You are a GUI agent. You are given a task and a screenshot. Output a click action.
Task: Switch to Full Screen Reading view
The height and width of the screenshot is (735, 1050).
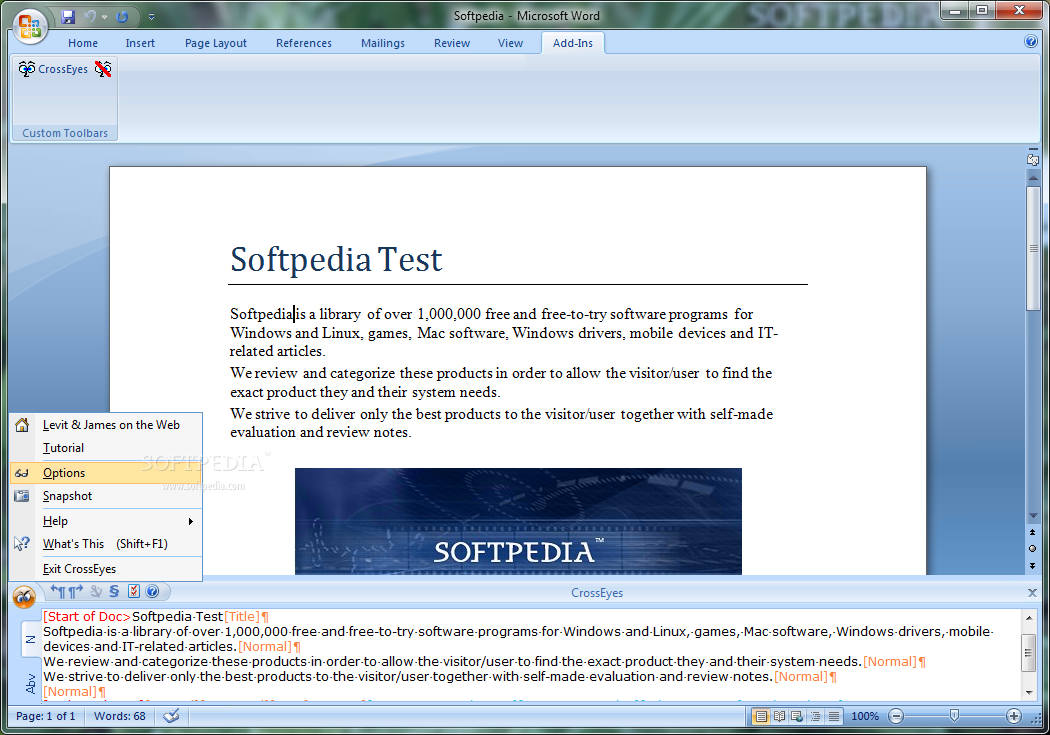(x=779, y=716)
